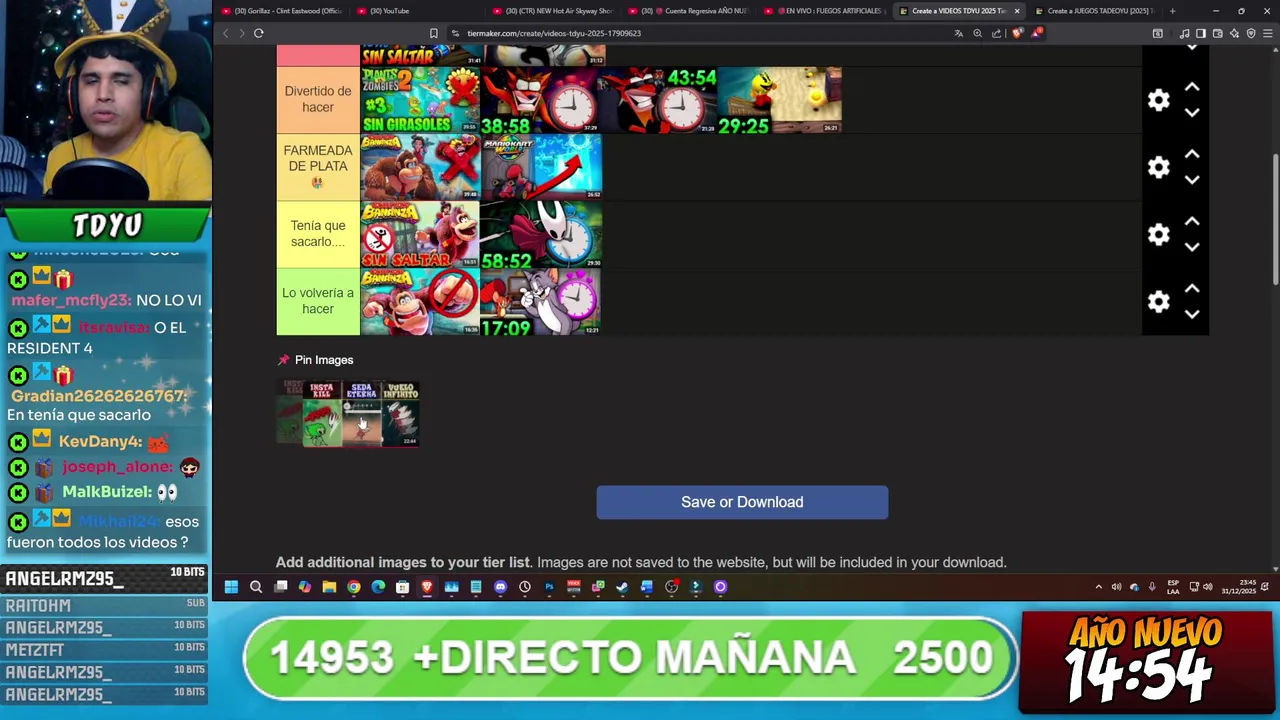The width and height of the screenshot is (1280, 720).
Task: Open settings gear for 'Tenía que sacarlo' tier
Action: (1158, 234)
